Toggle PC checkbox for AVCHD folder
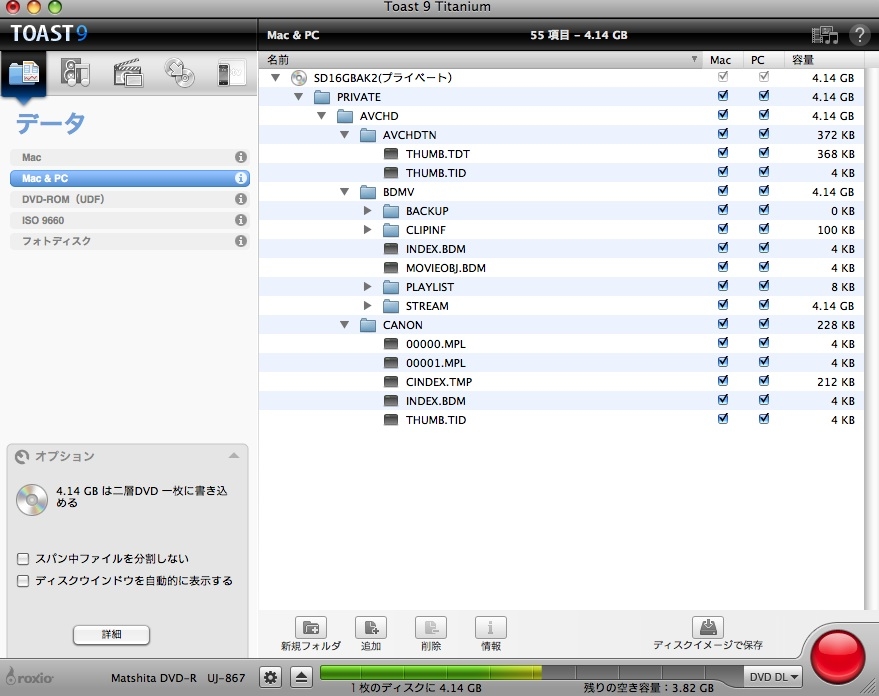 coord(764,115)
